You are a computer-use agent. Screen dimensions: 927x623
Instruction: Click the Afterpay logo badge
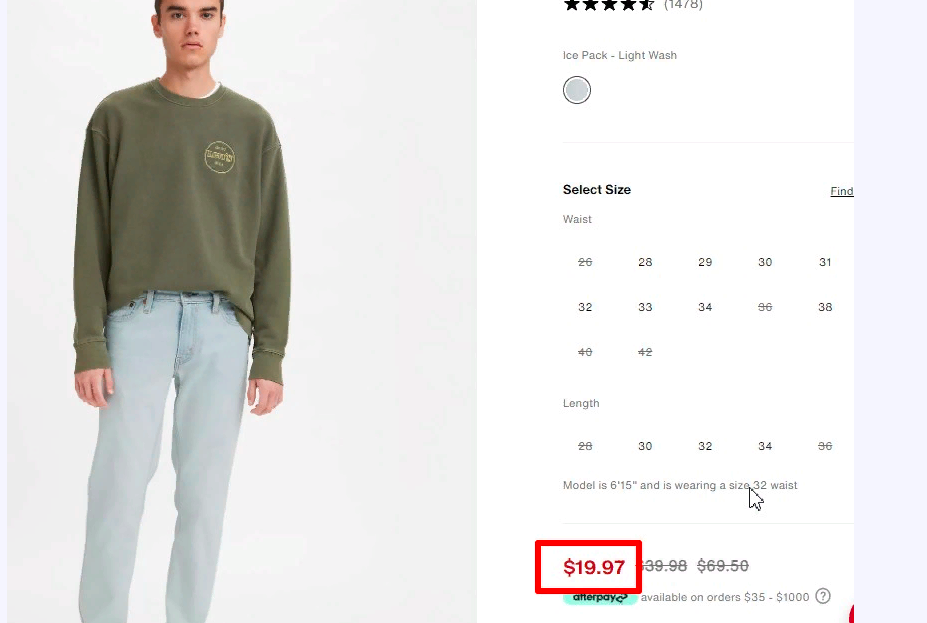click(x=600, y=598)
